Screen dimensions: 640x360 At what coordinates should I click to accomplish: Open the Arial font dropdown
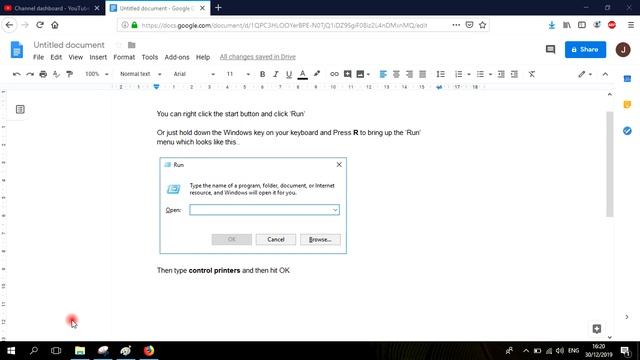pyautogui.click(x=194, y=74)
